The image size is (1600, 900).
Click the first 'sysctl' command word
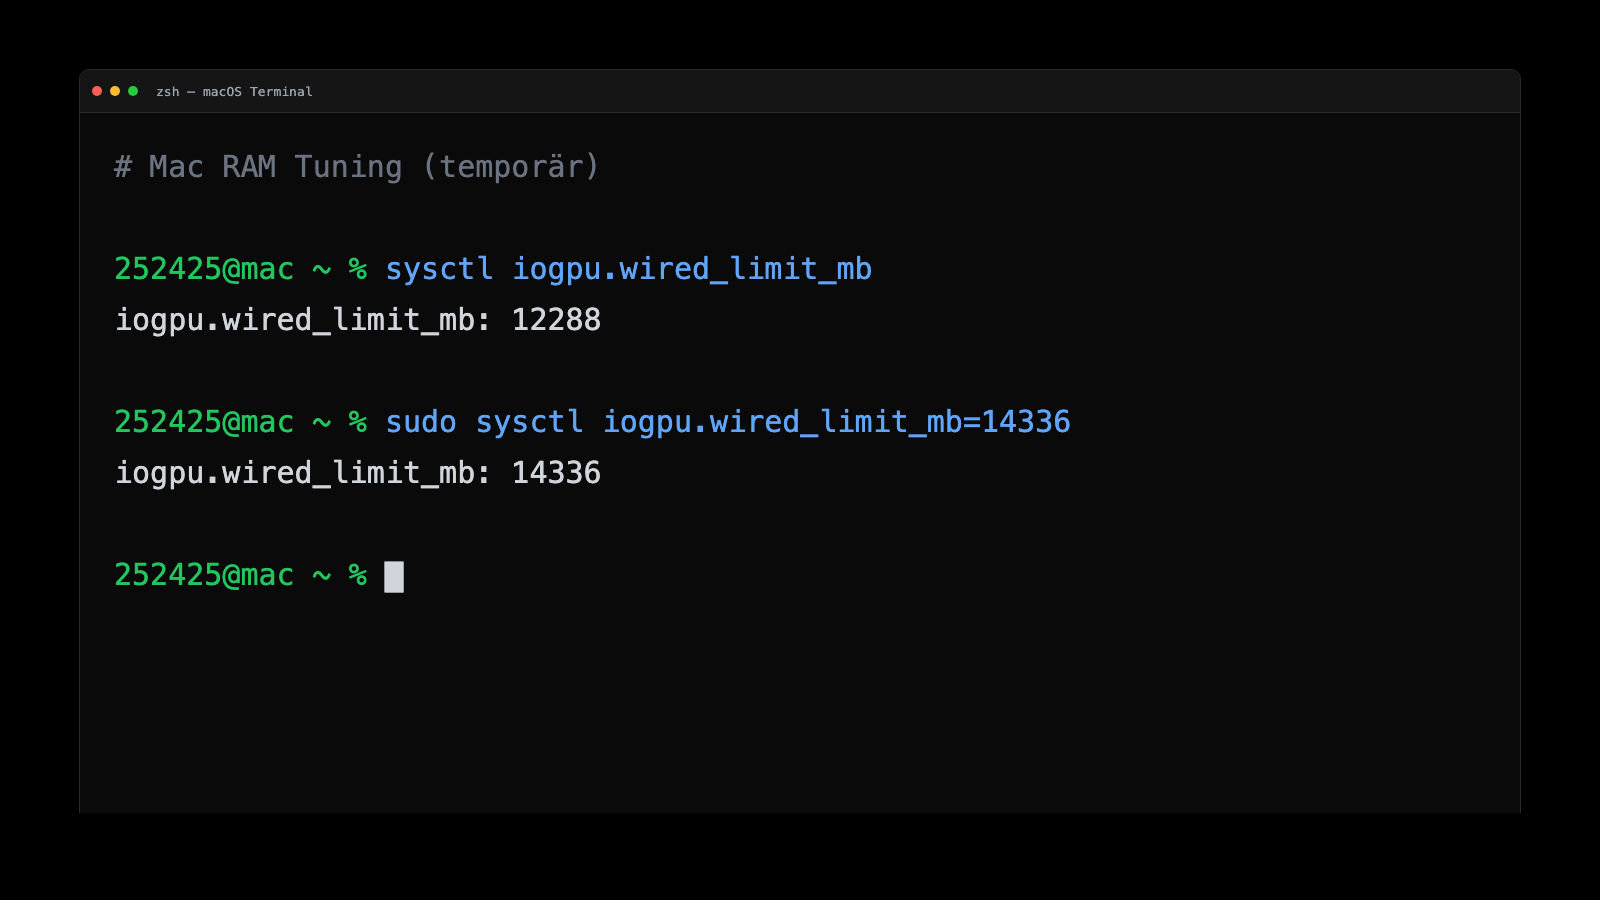[x=439, y=270]
